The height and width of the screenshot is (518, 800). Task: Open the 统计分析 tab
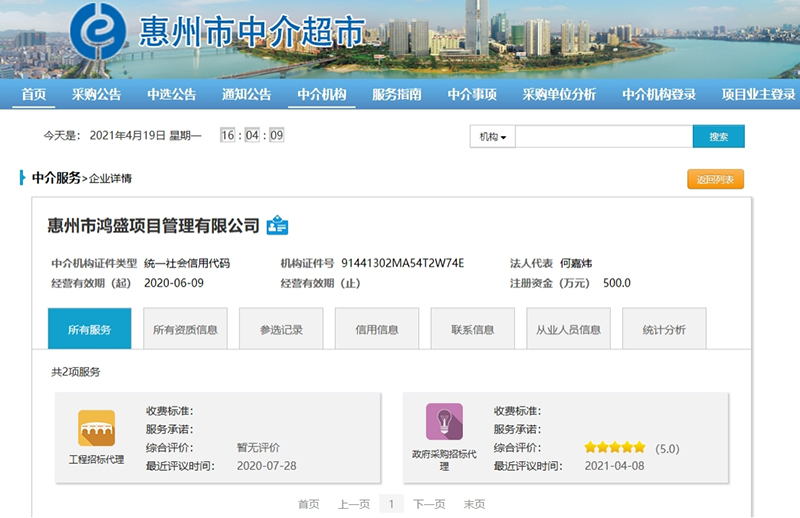coord(664,329)
